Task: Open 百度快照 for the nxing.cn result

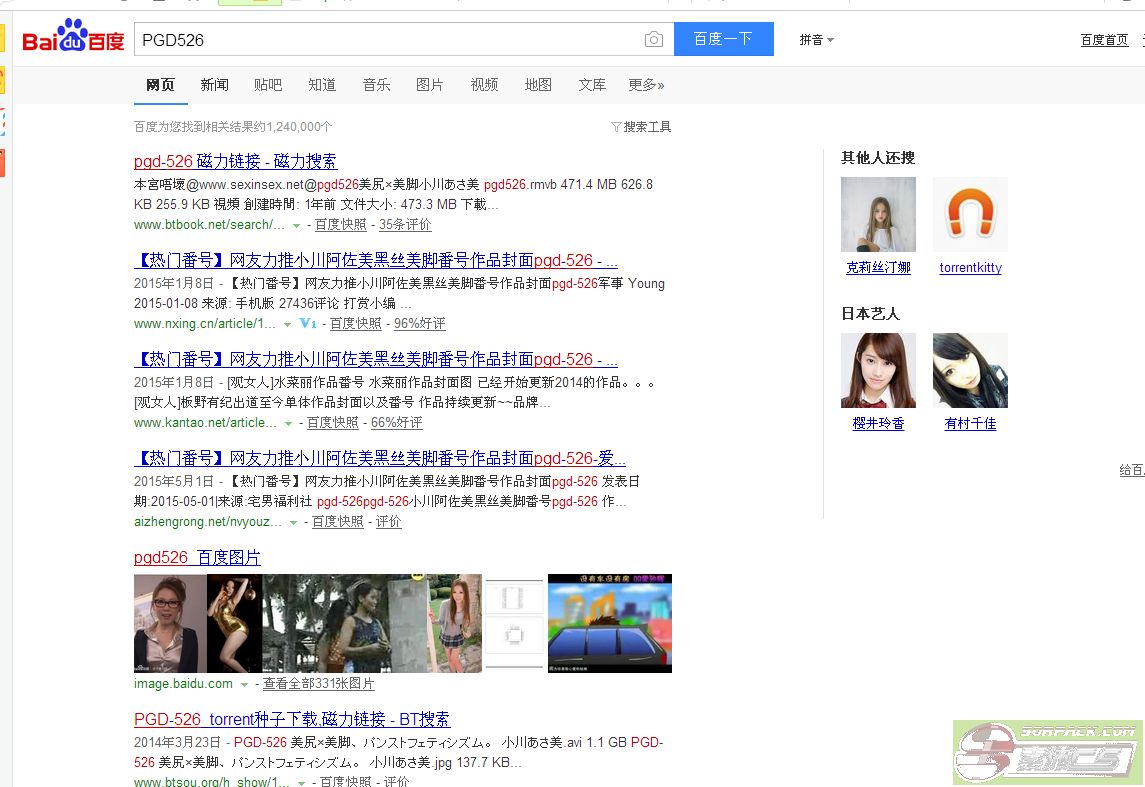Action: pyautogui.click(x=356, y=323)
